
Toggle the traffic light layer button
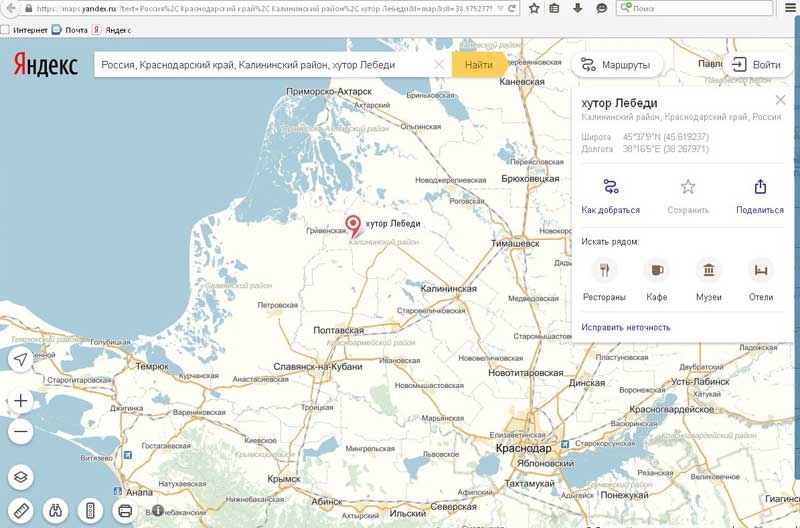90,510
